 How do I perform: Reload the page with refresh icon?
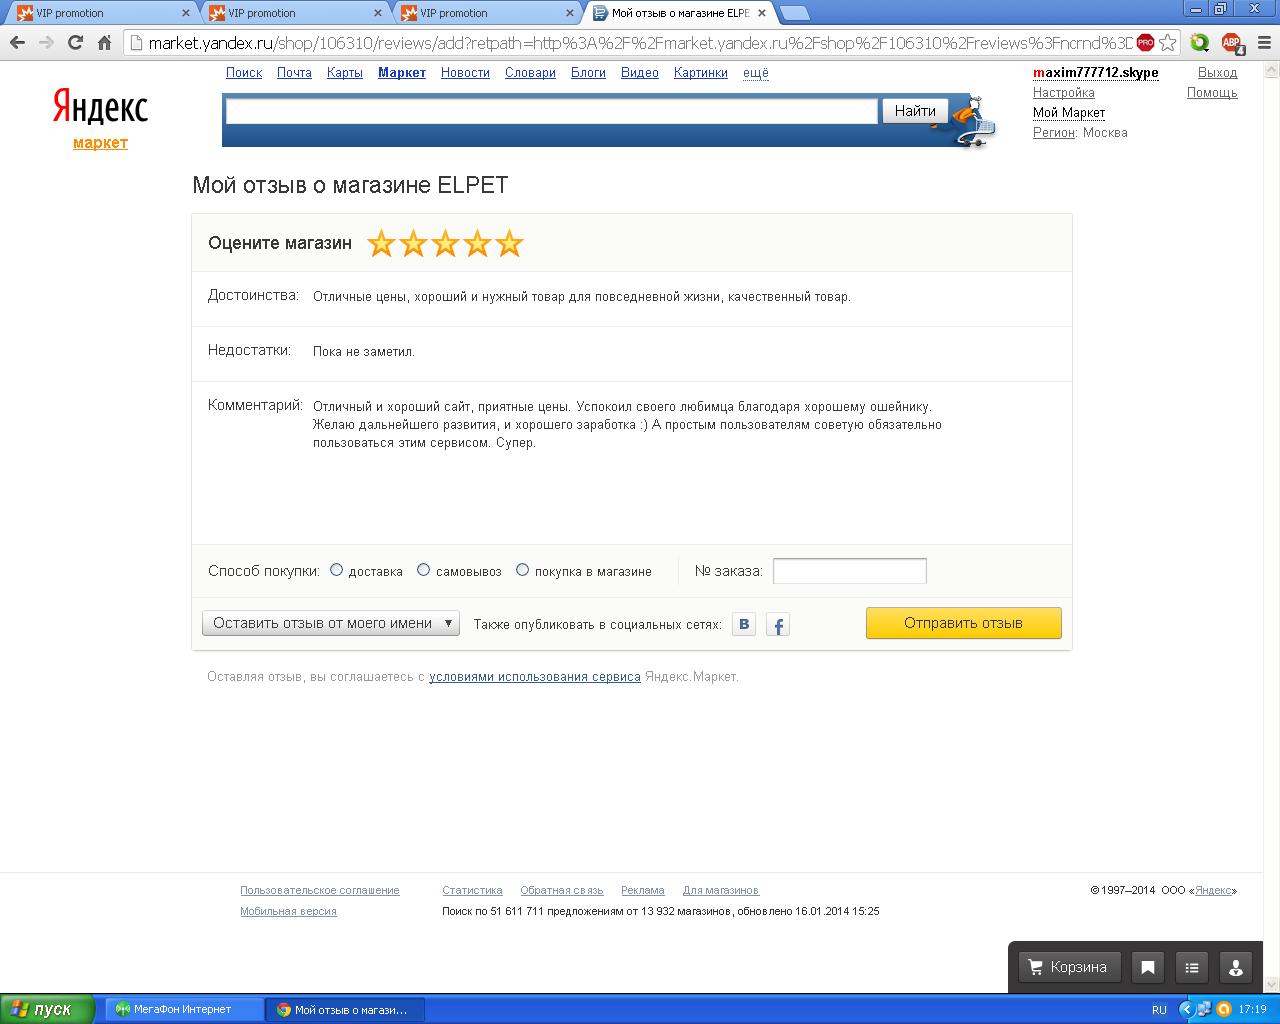coord(75,43)
